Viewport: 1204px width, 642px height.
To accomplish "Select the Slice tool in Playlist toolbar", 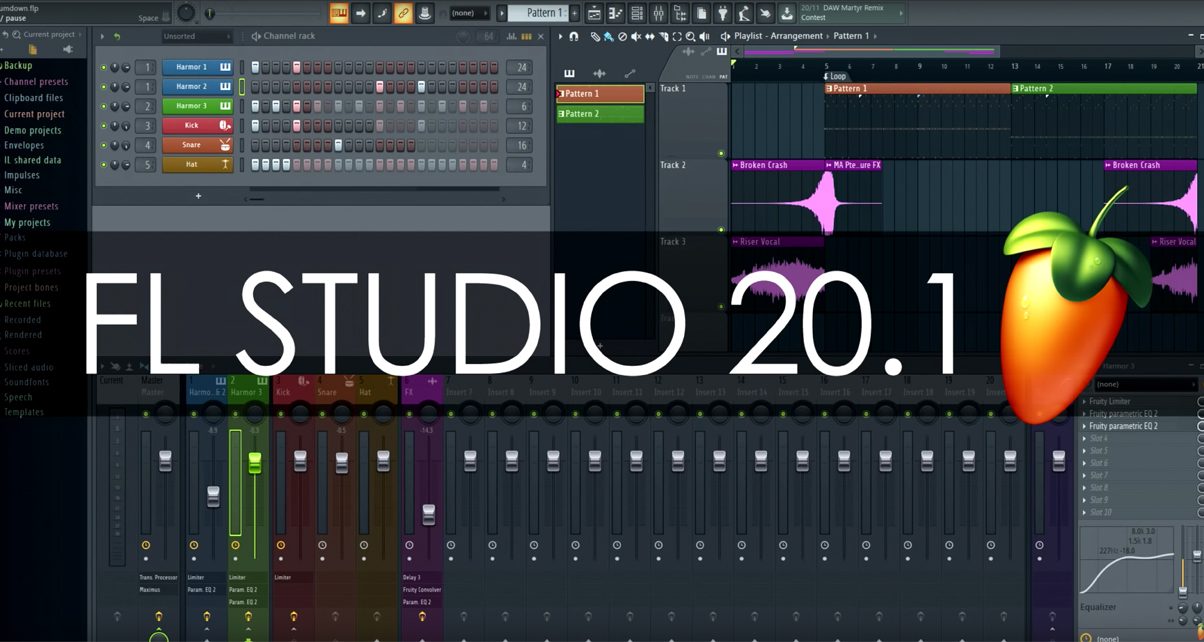I will (664, 36).
